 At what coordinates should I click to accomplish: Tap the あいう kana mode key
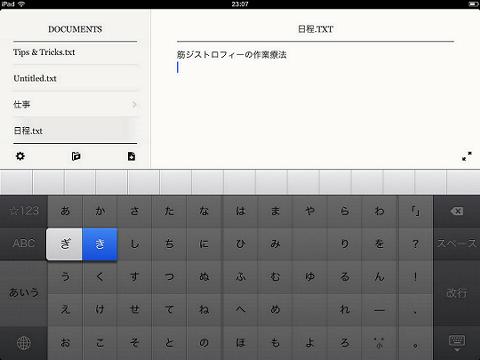click(24, 293)
